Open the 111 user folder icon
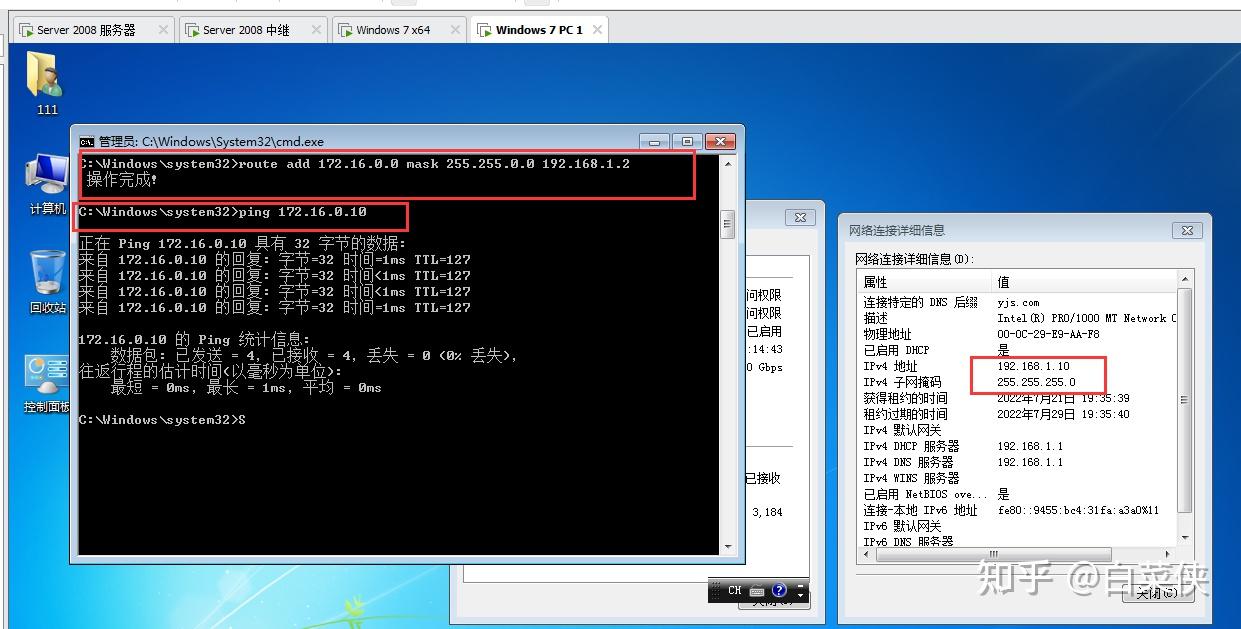 point(43,78)
